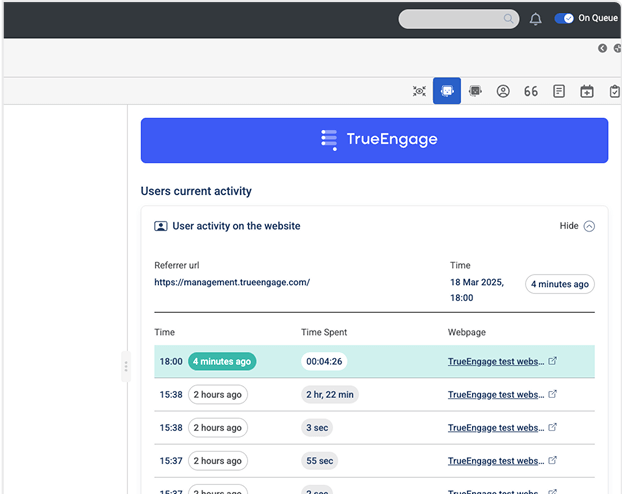The image size is (622, 494).
Task: Open webpage link in '55 sec' row
Action: [x=496, y=461]
